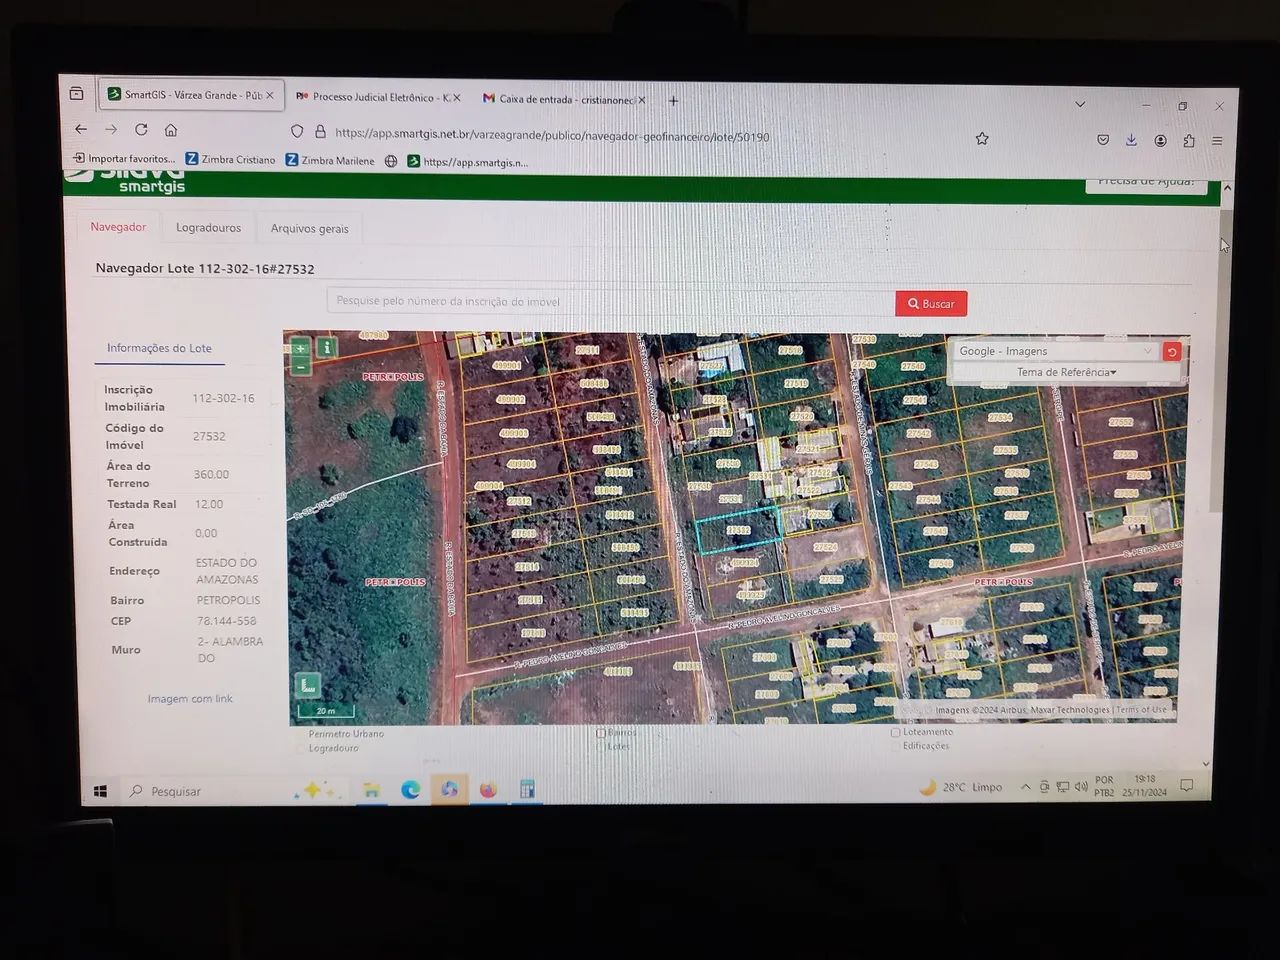The height and width of the screenshot is (960, 1280).
Task: Show hidden system tray icons
Action: [x=1025, y=787]
